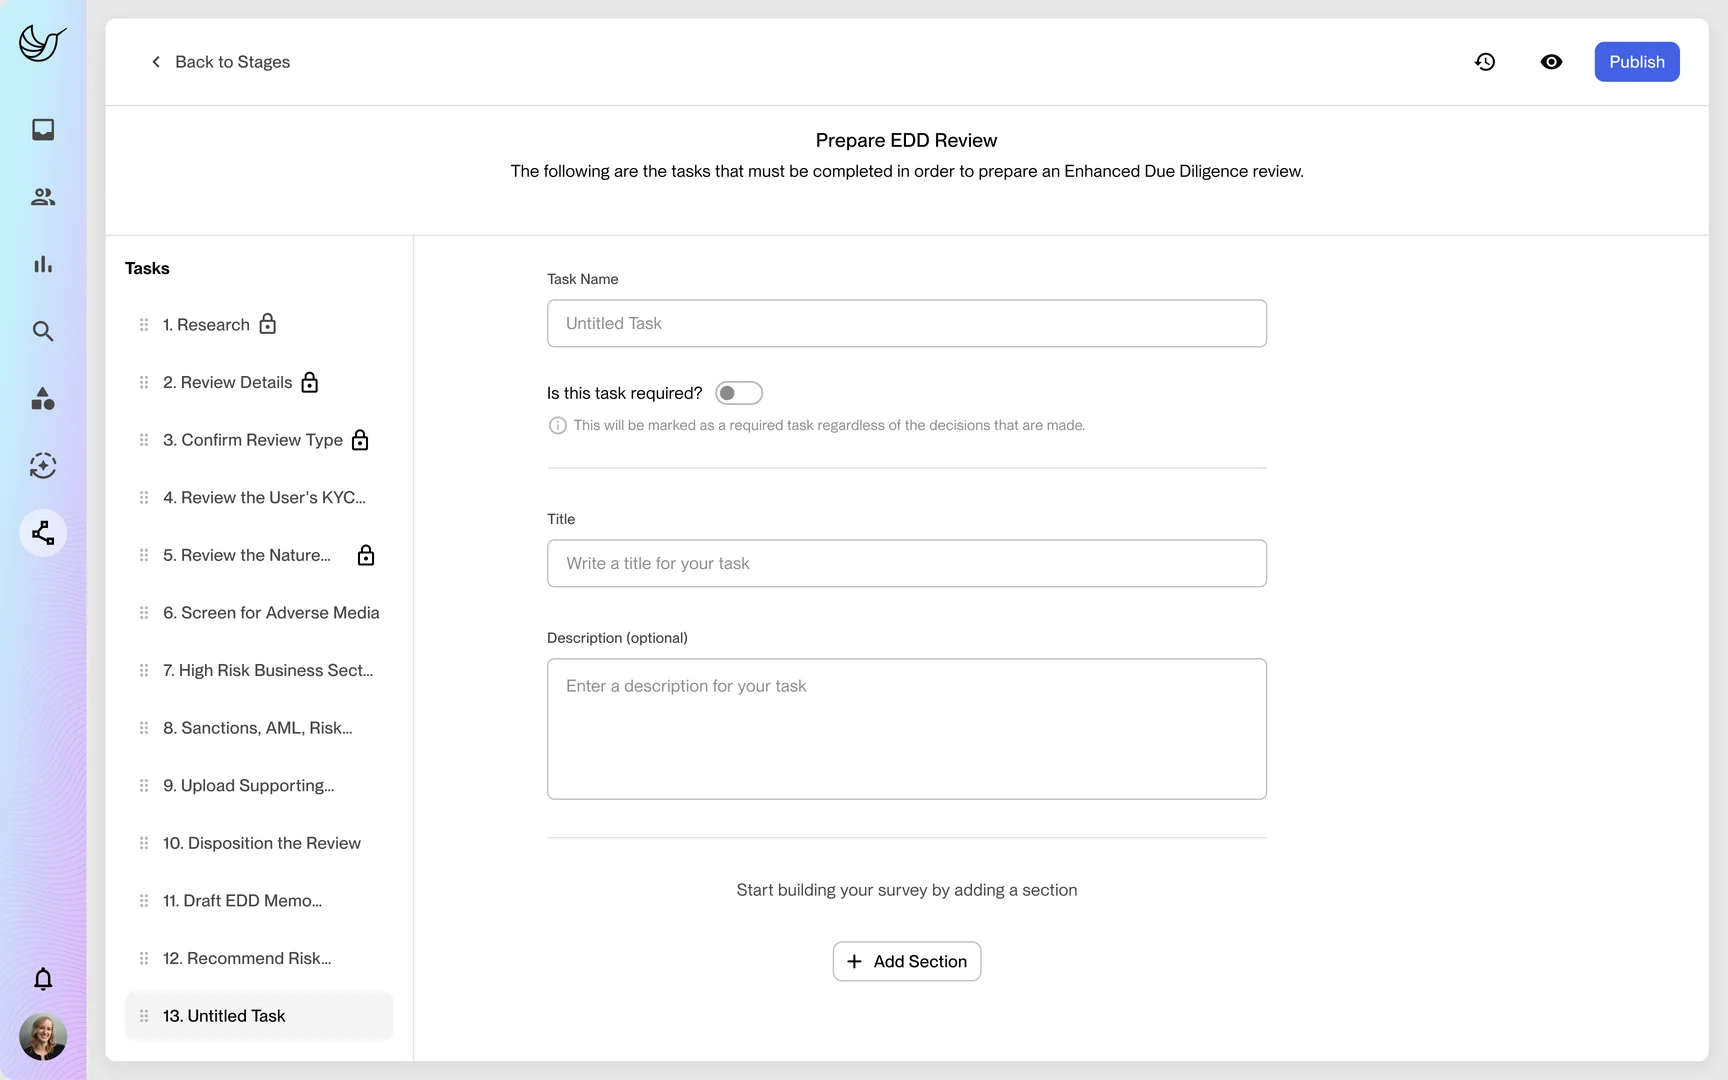Image resolution: width=1728 pixels, height=1080 pixels.
Task: Click the drag handle of Screen for Adverse Media
Action: pyautogui.click(x=144, y=613)
